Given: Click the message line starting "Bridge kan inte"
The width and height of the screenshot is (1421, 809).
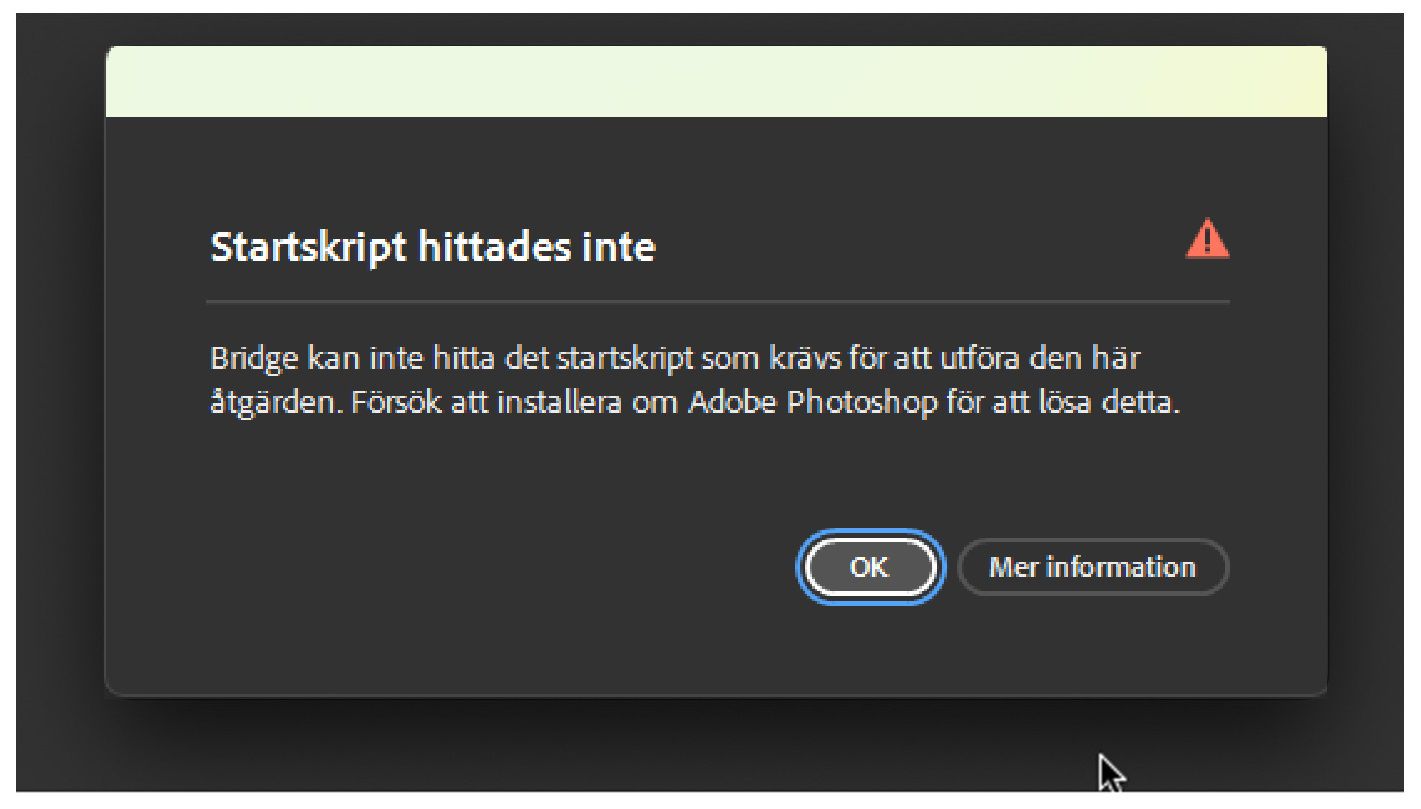Looking at the screenshot, I should (674, 358).
